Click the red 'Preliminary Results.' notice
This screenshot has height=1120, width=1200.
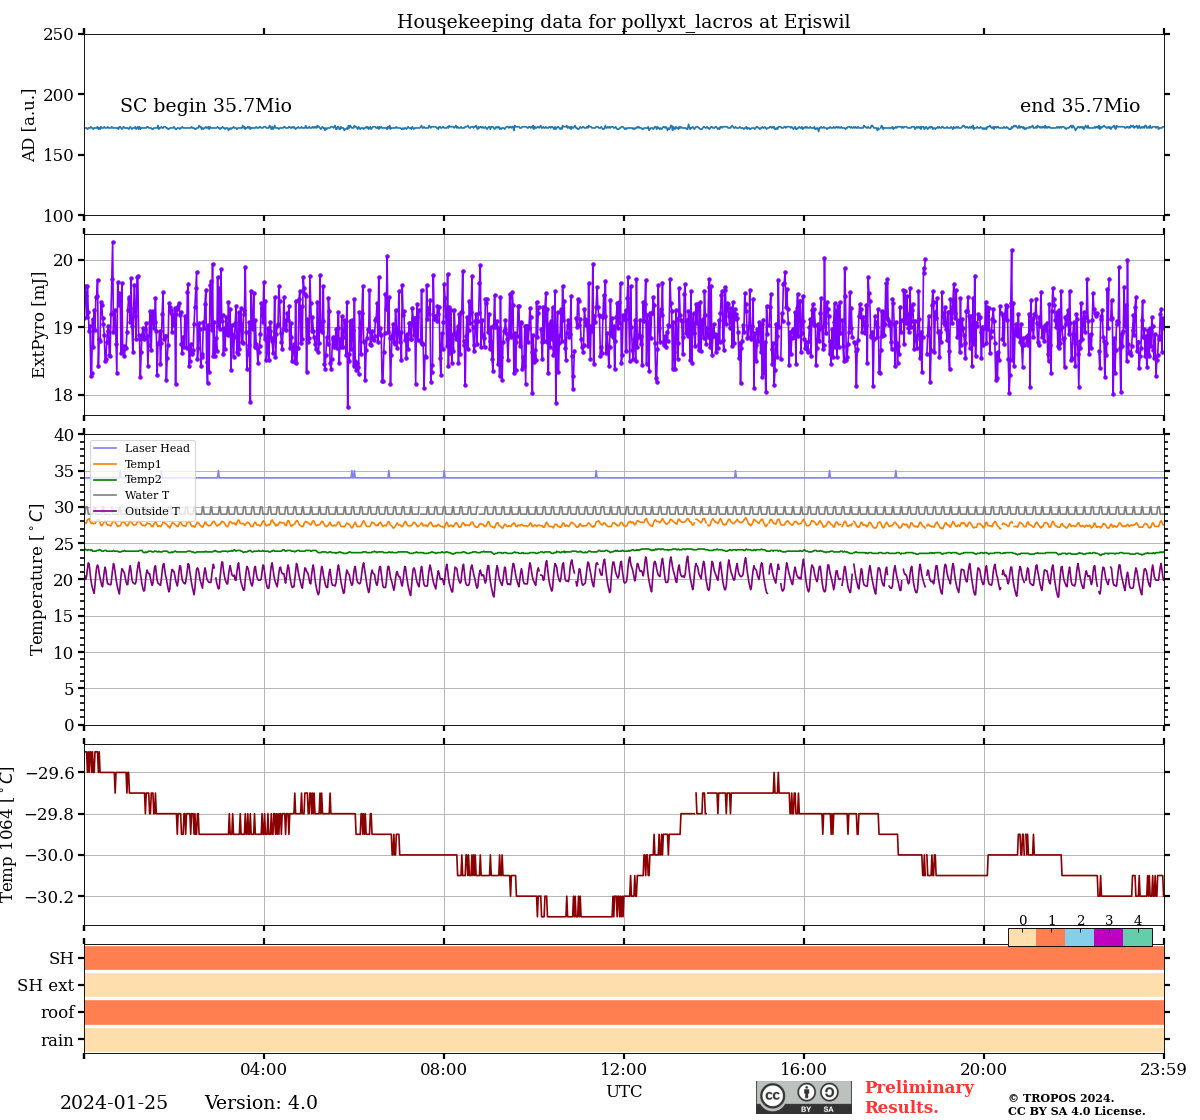(919, 1097)
